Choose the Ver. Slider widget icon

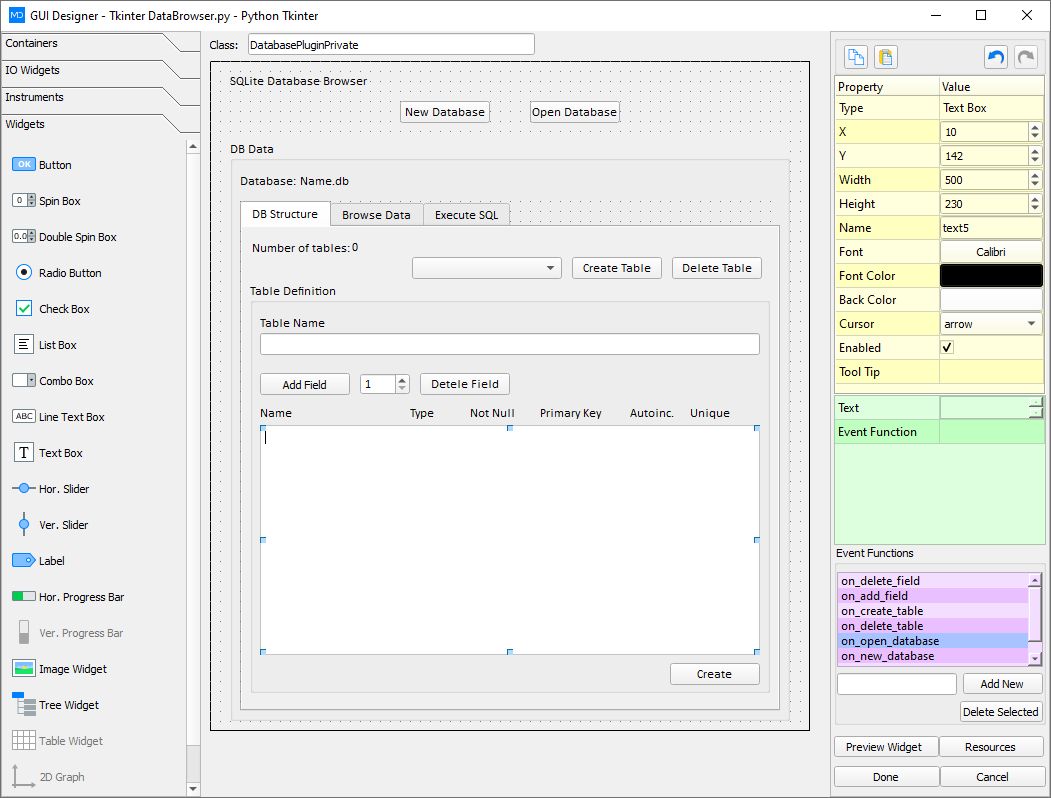[x=23, y=524]
